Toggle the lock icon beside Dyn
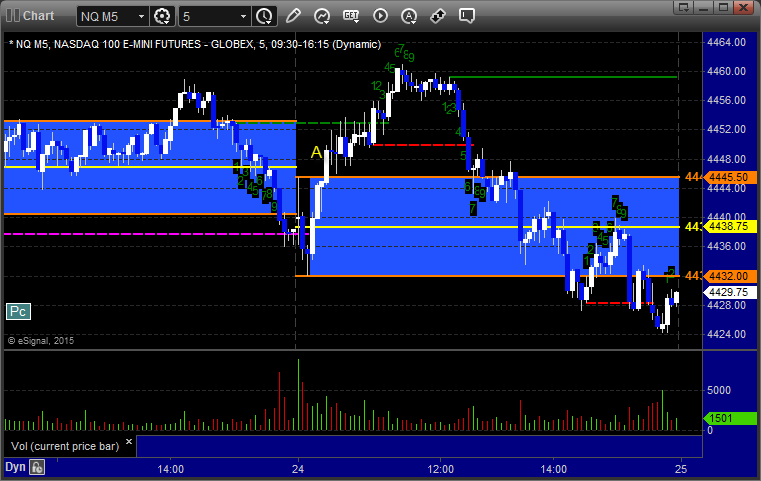The height and width of the screenshot is (481, 761). (x=37, y=467)
